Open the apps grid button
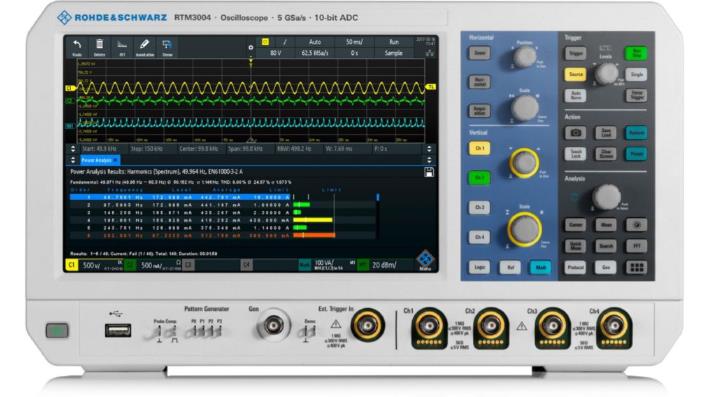Image resolution: width=710 pixels, height=397 pixels. pyautogui.click(x=636, y=268)
